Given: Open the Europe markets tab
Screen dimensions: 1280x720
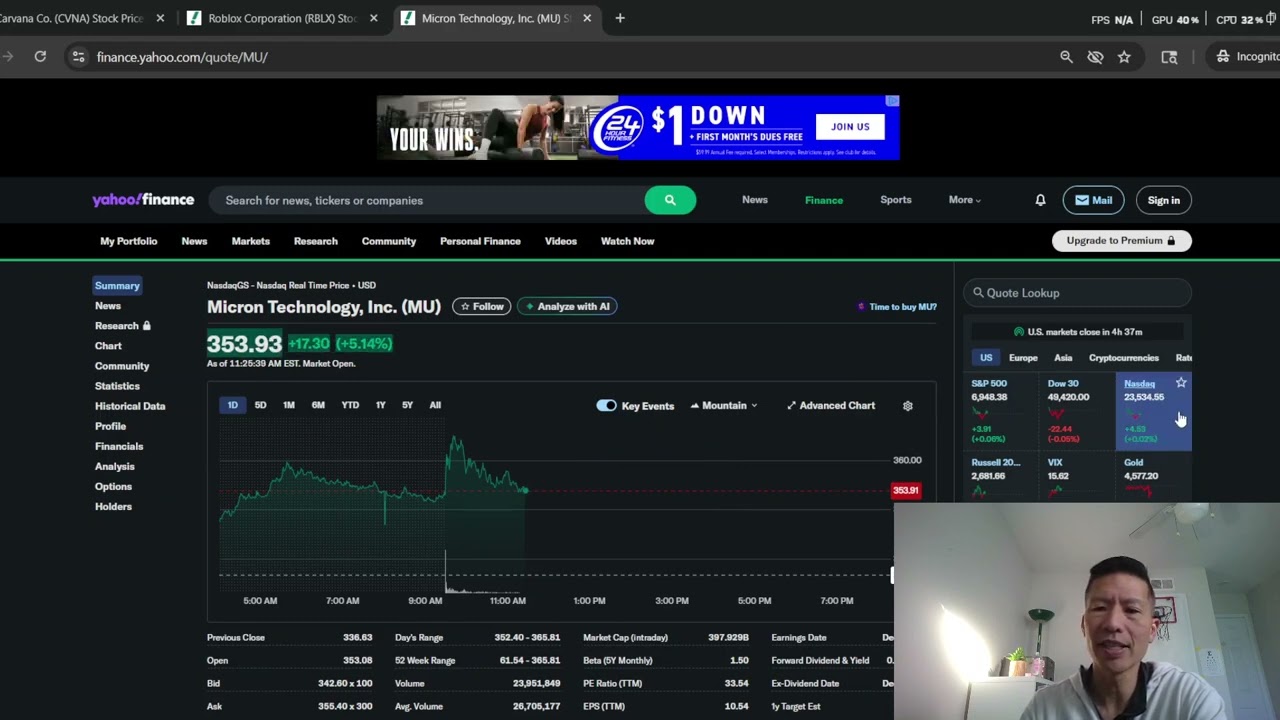Looking at the screenshot, I should (1023, 358).
